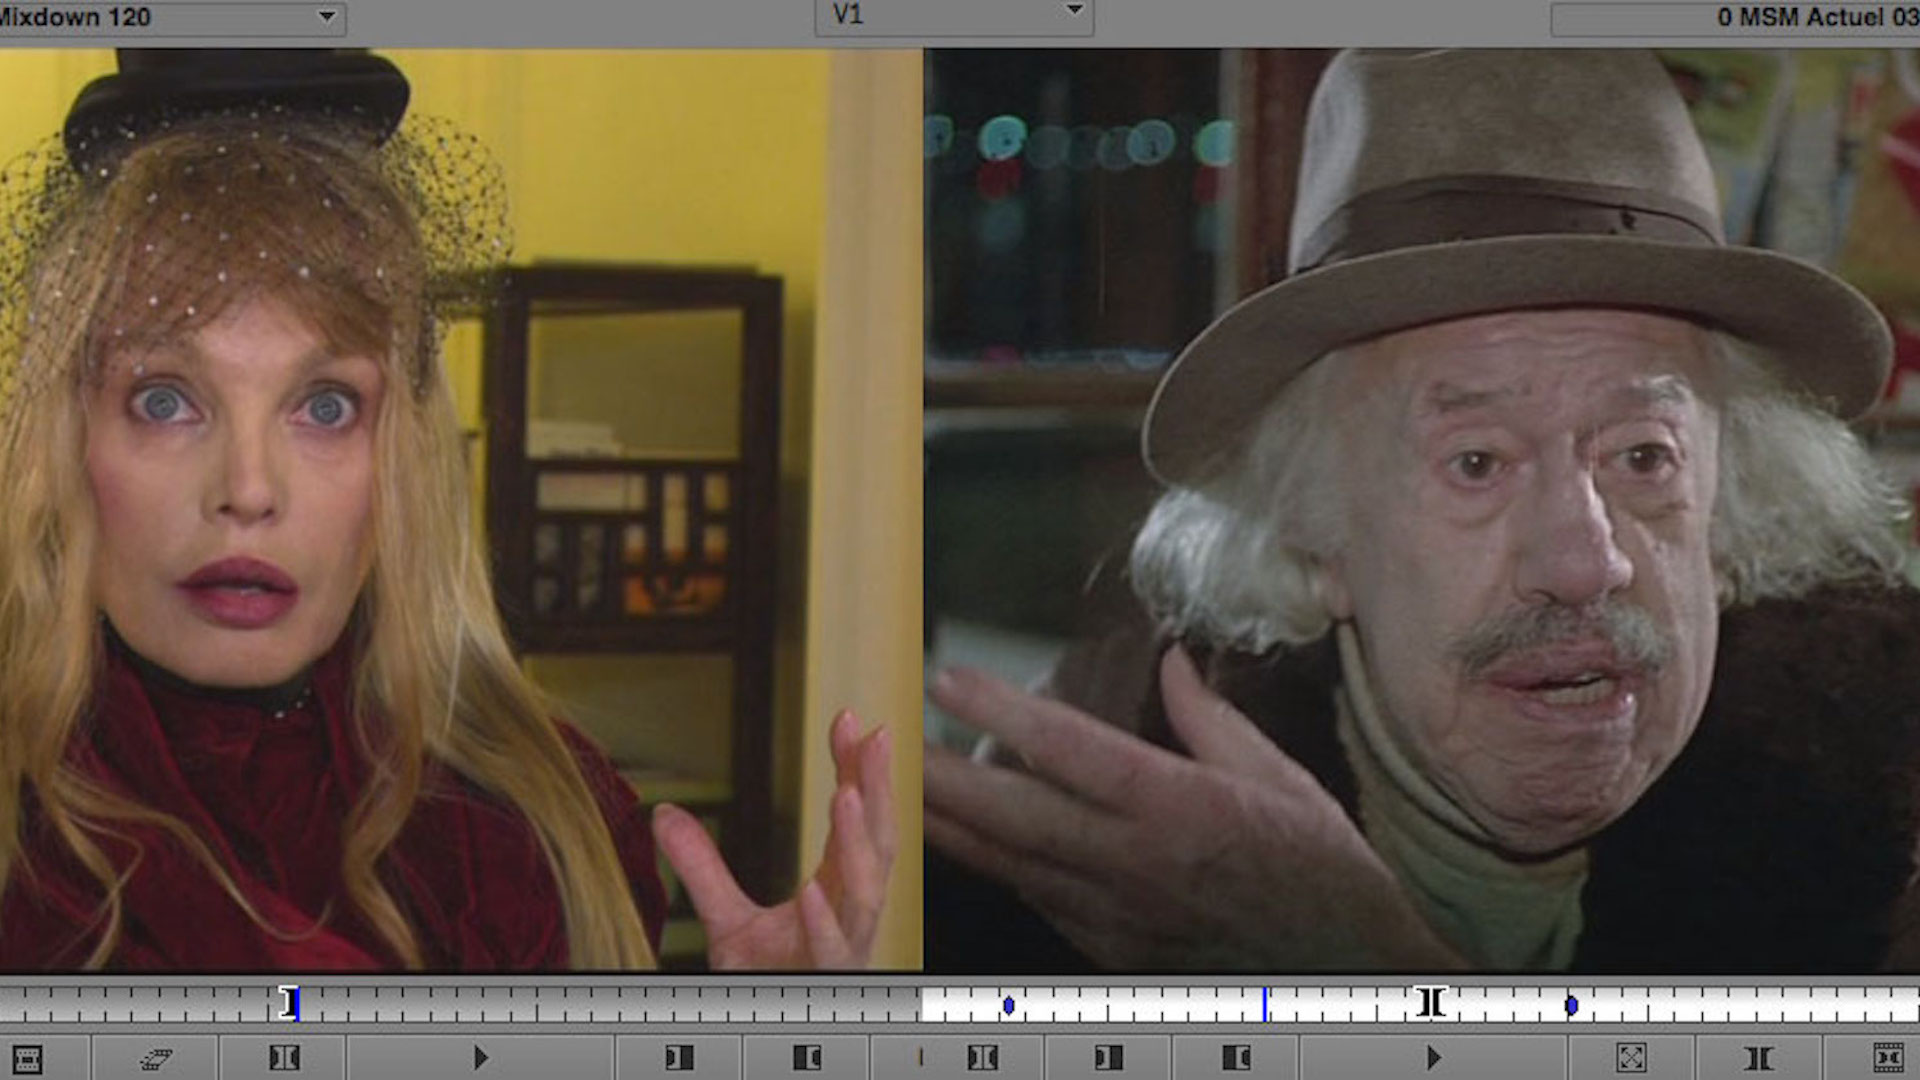1920x1080 pixels.
Task: Set Mark IN under source monitor
Action: coord(679,1057)
